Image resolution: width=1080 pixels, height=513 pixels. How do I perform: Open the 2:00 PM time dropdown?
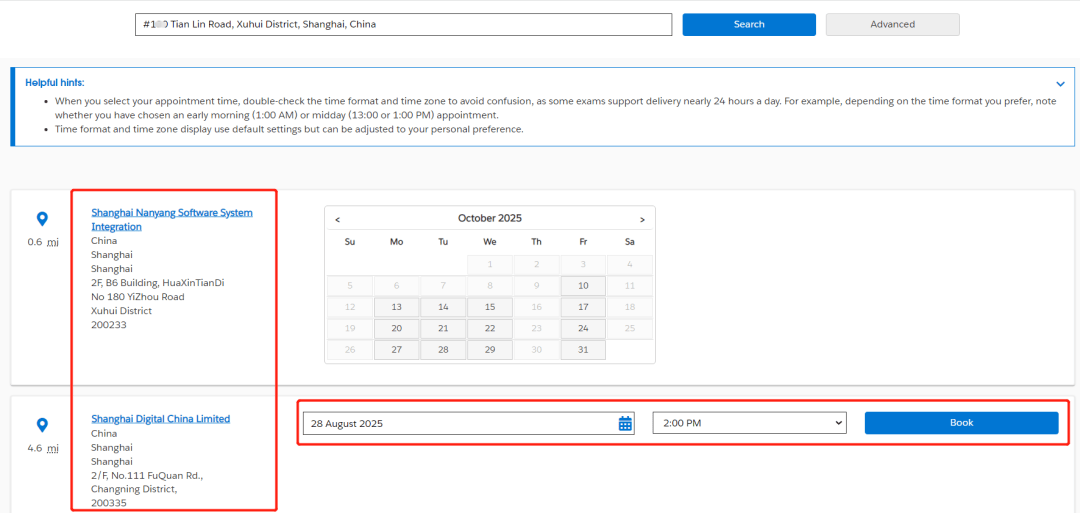[749, 423]
